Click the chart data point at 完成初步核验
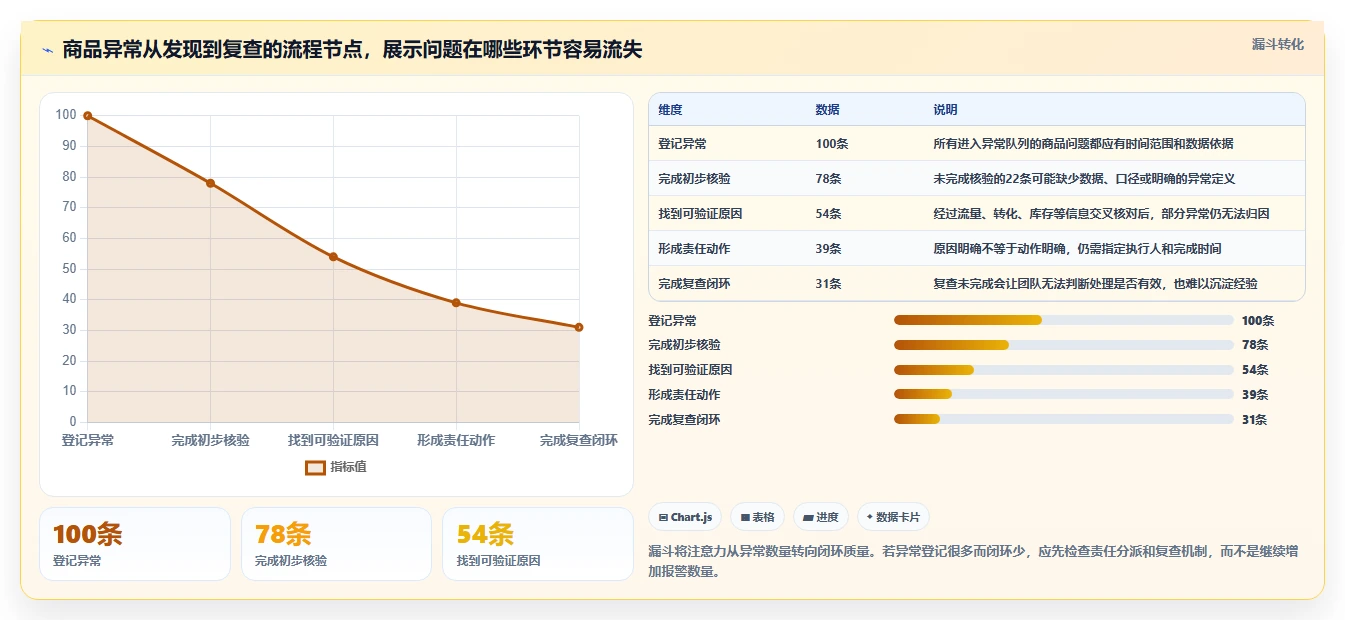The height and width of the screenshot is (620, 1345). click(210, 183)
